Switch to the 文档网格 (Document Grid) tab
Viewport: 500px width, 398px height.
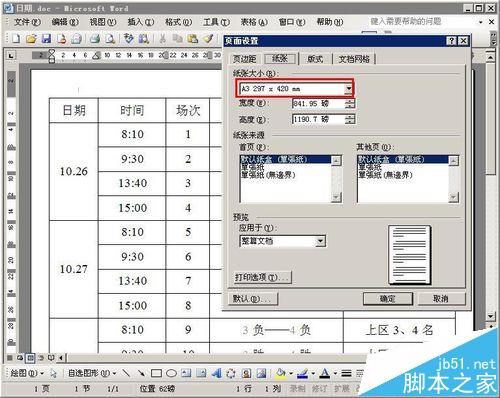tap(354, 59)
